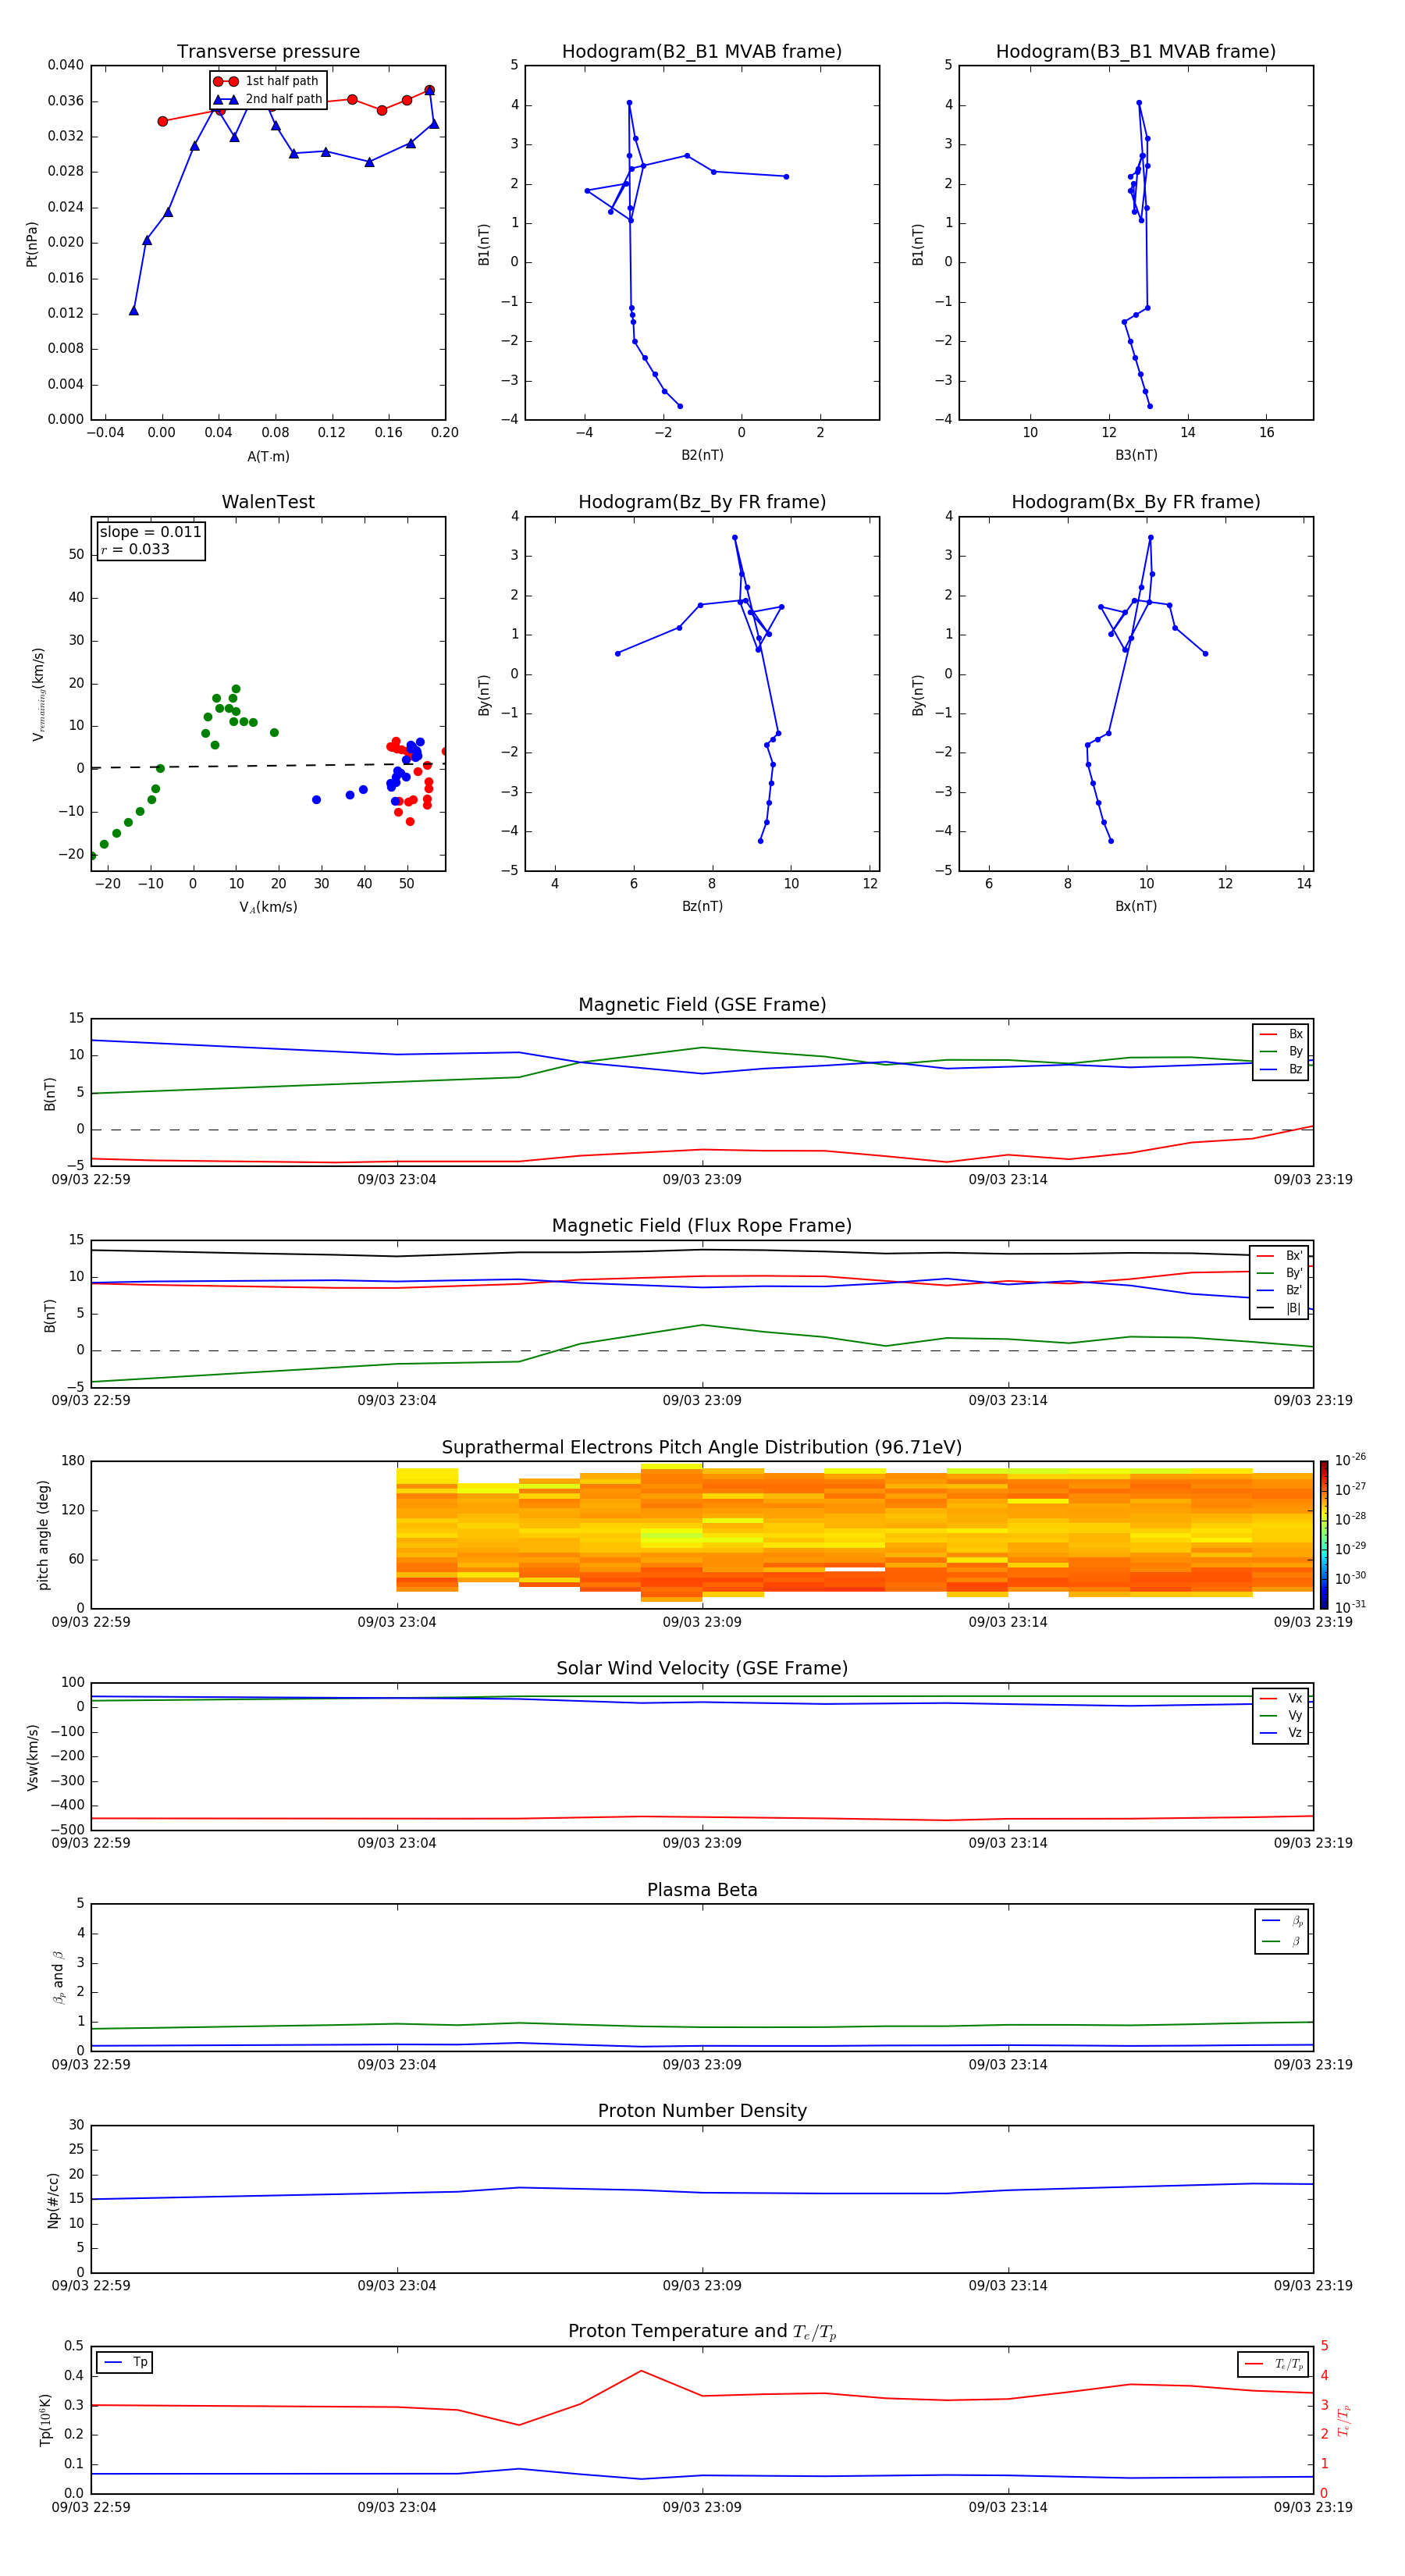Select the Bx' entry in flux rope legend
The height and width of the screenshot is (2576, 1405).
1280,1256
